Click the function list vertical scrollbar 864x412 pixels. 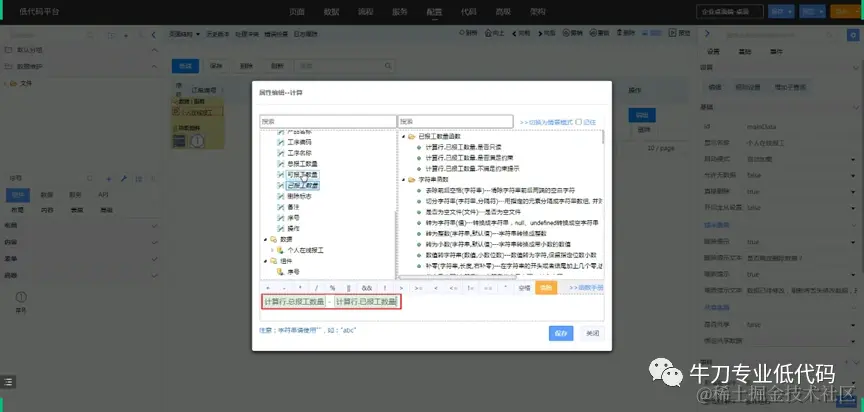coord(603,138)
